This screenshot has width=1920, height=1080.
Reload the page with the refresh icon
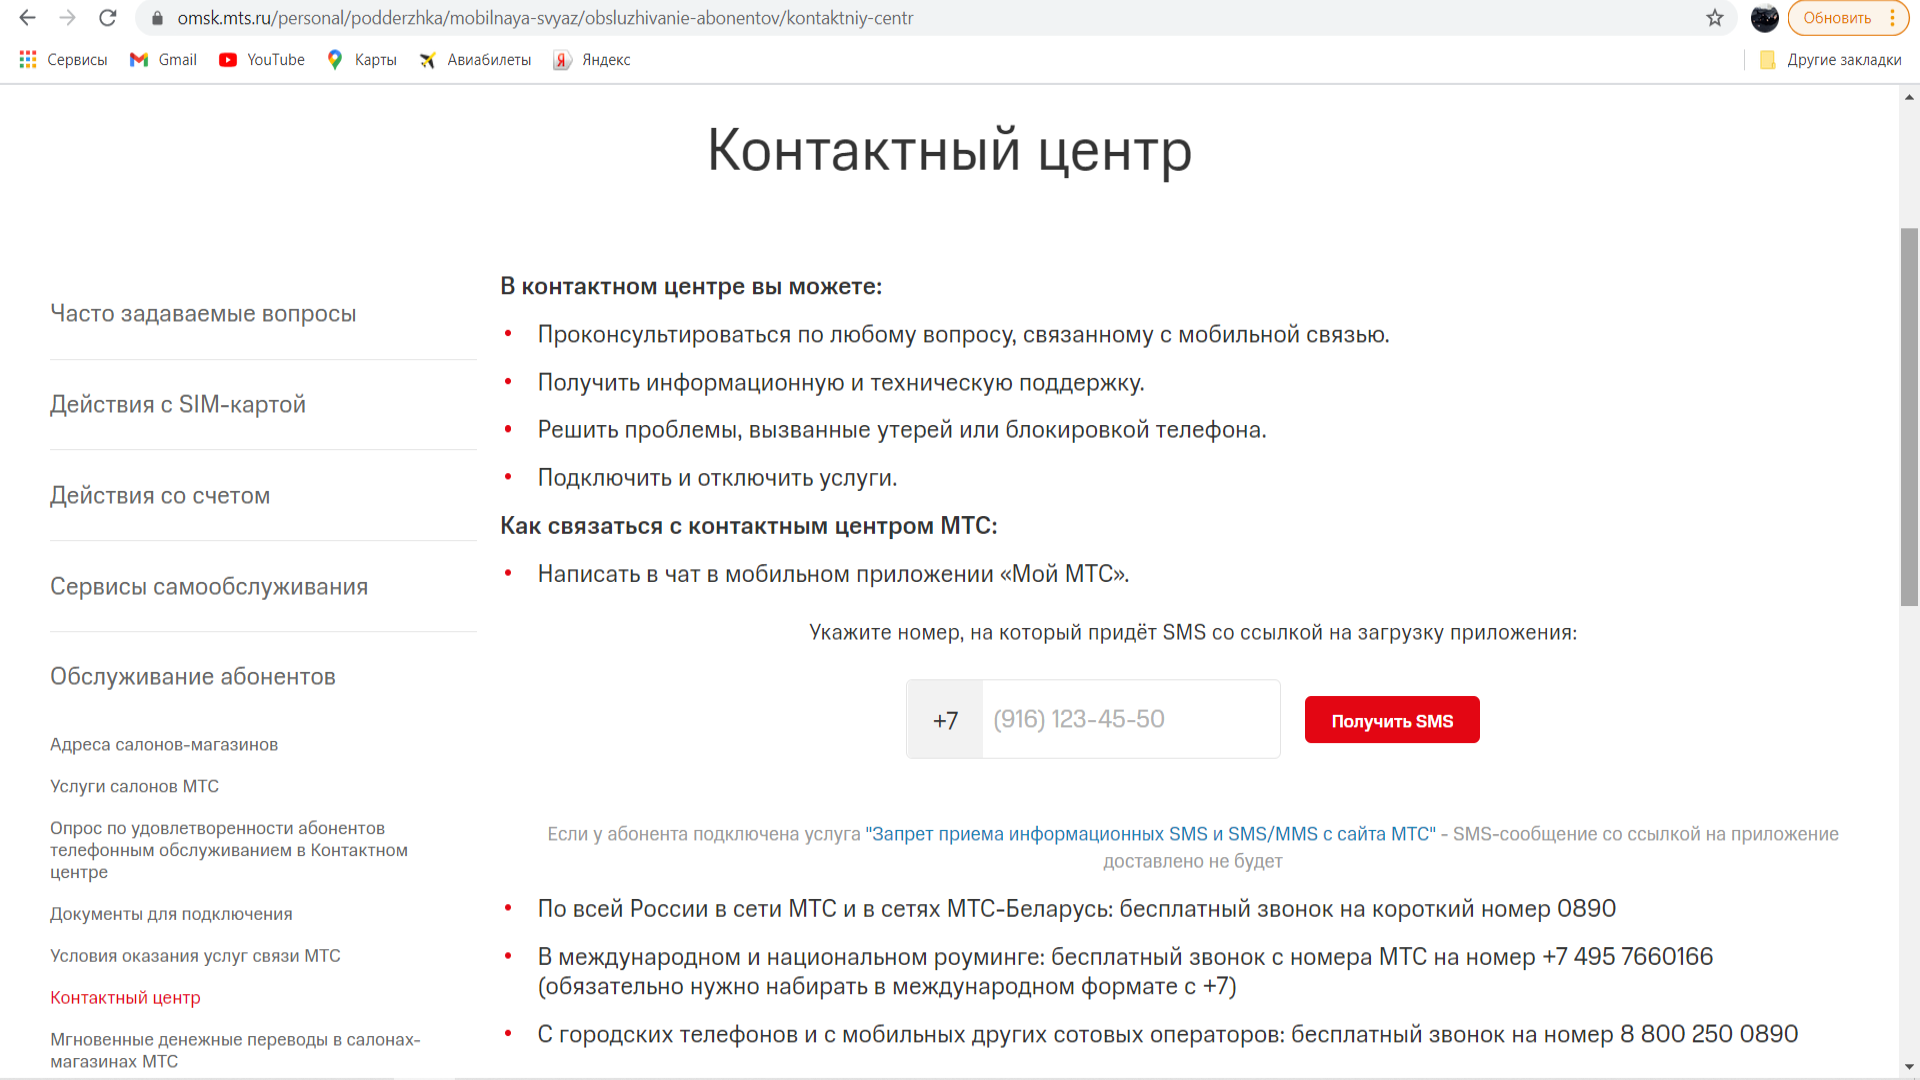coord(108,18)
